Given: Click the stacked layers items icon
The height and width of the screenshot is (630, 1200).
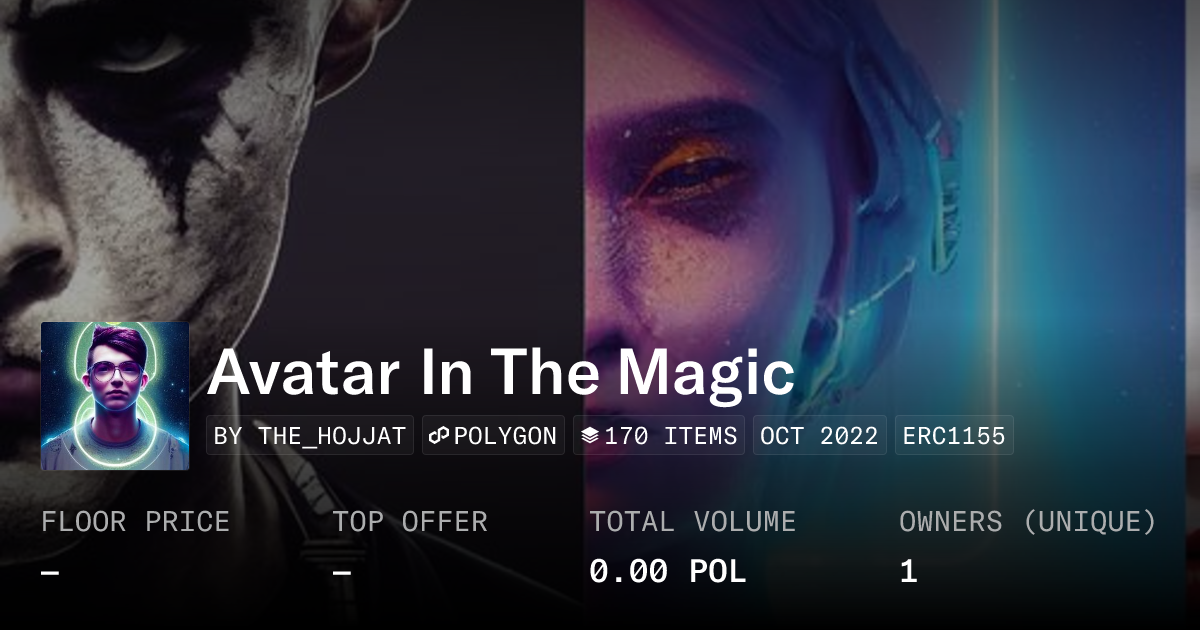Looking at the screenshot, I should point(590,436).
